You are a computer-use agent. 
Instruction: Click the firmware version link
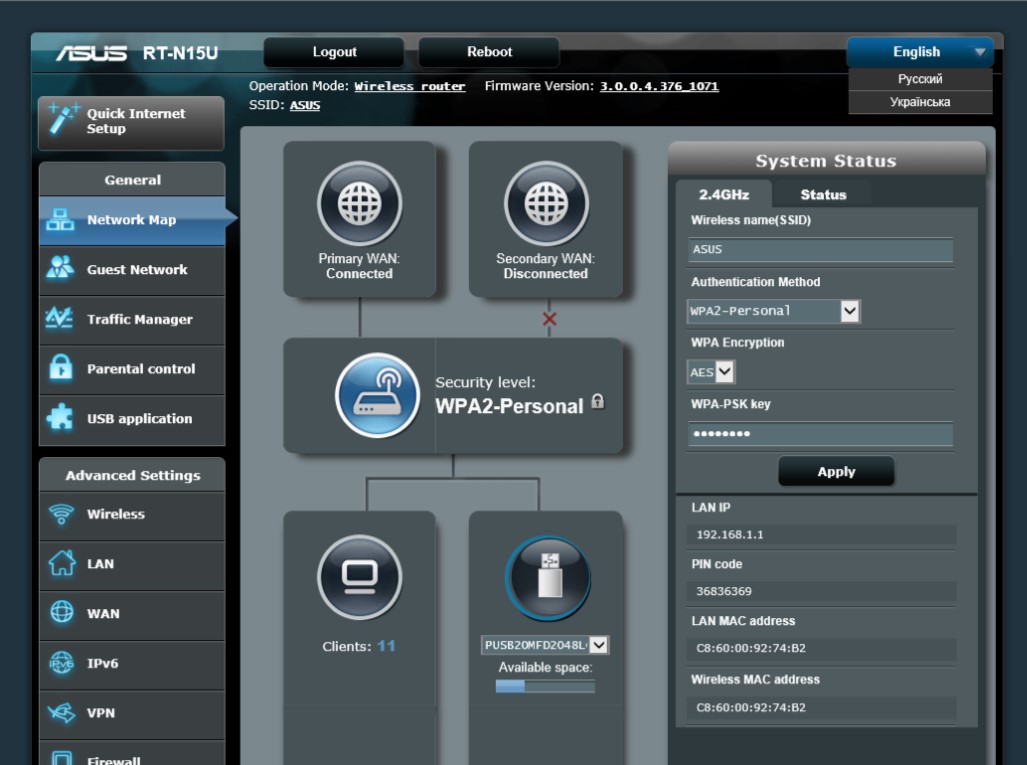(659, 87)
